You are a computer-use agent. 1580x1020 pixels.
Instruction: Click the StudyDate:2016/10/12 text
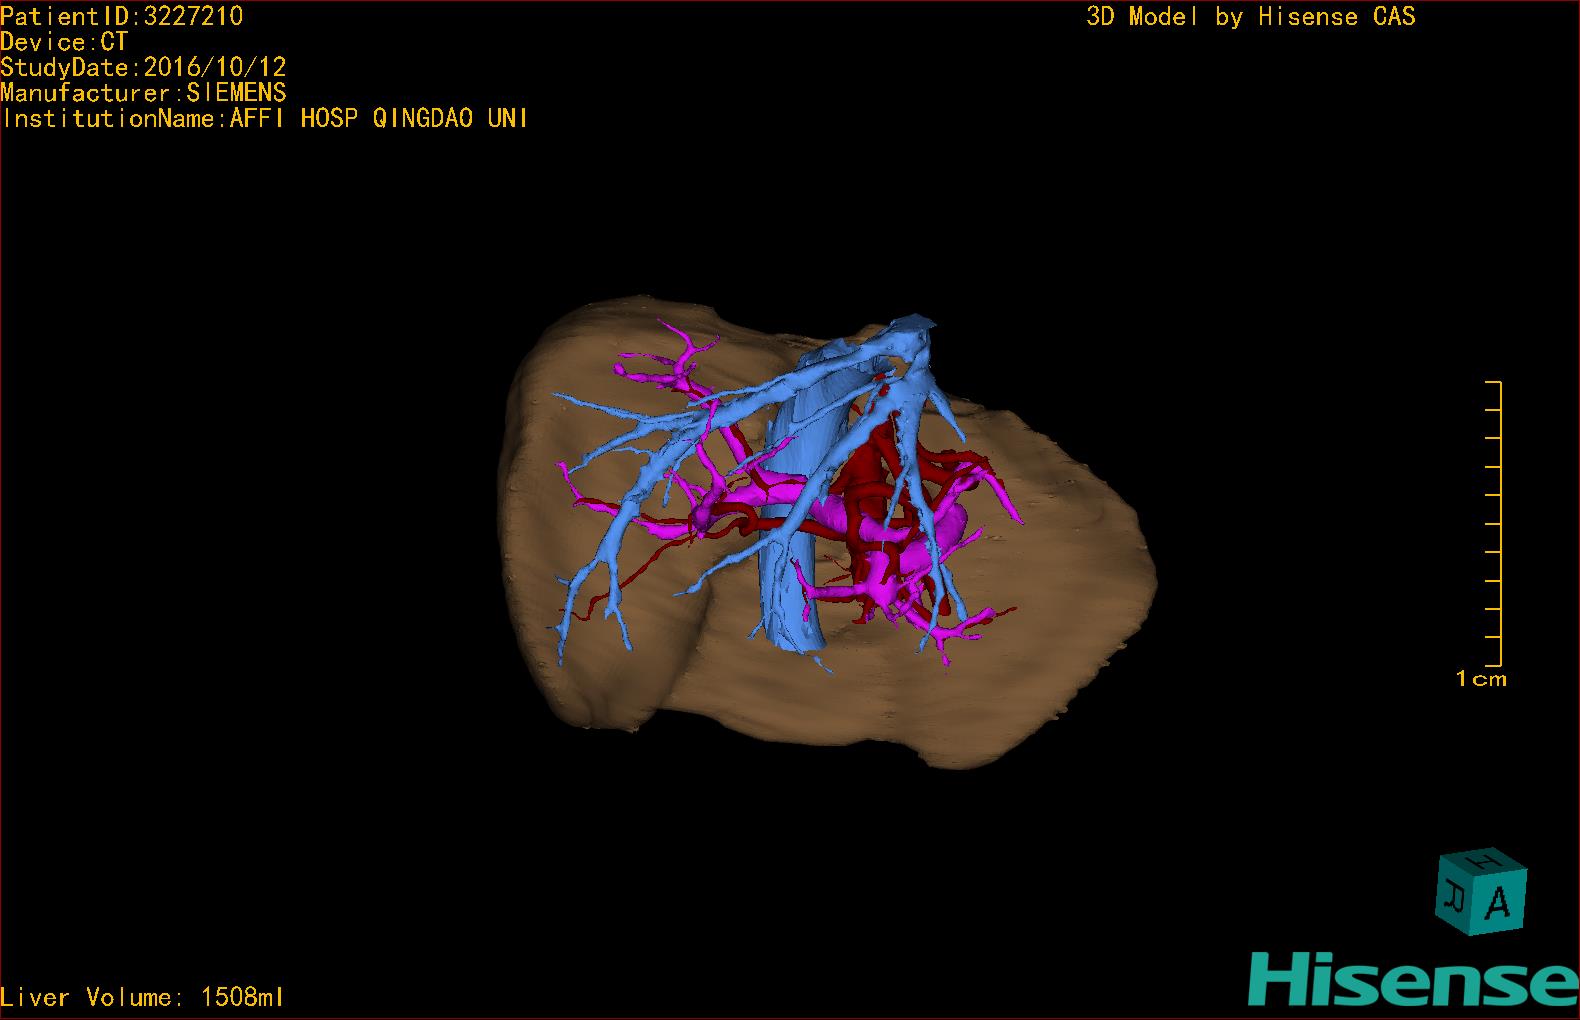pos(143,67)
